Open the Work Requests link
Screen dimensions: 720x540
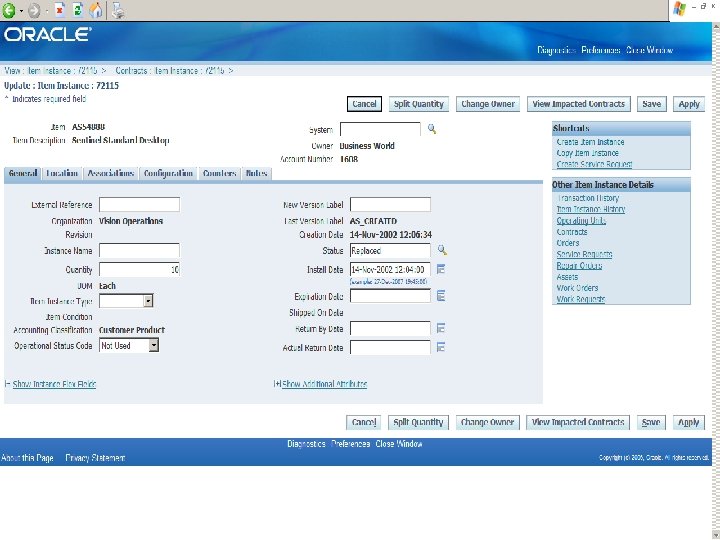[580, 299]
